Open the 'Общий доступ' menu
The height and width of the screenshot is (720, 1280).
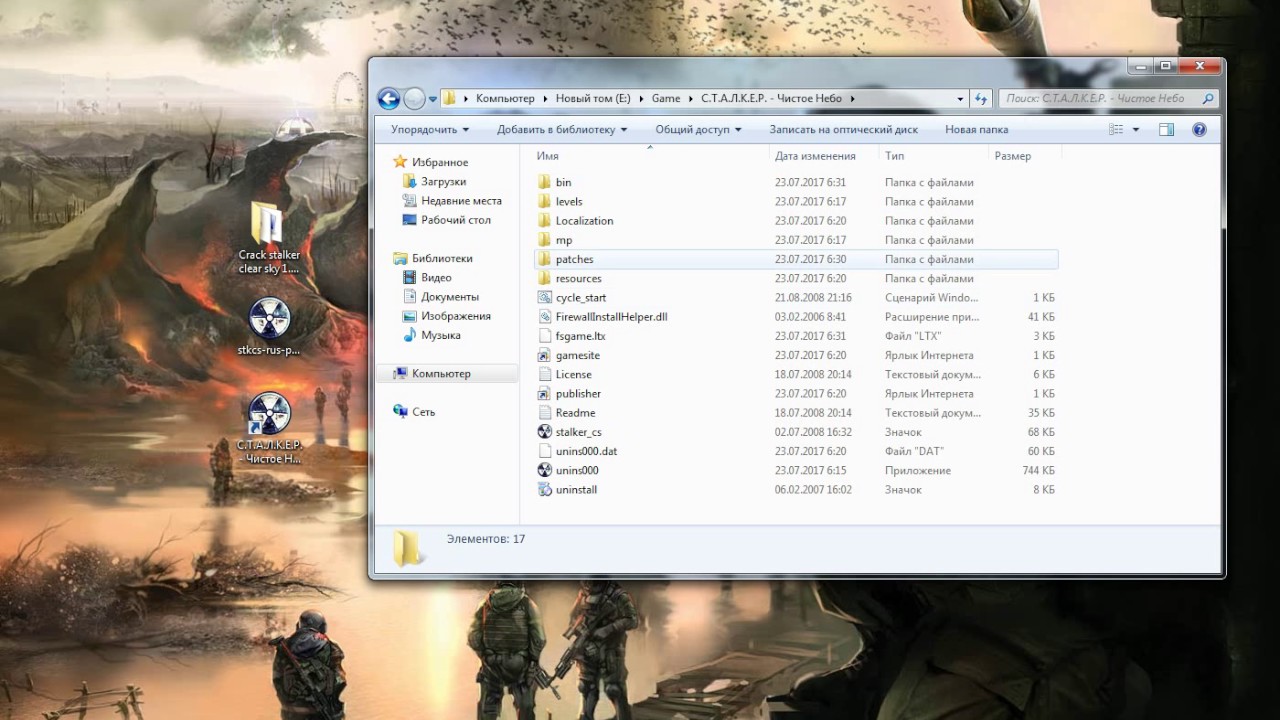coord(698,130)
